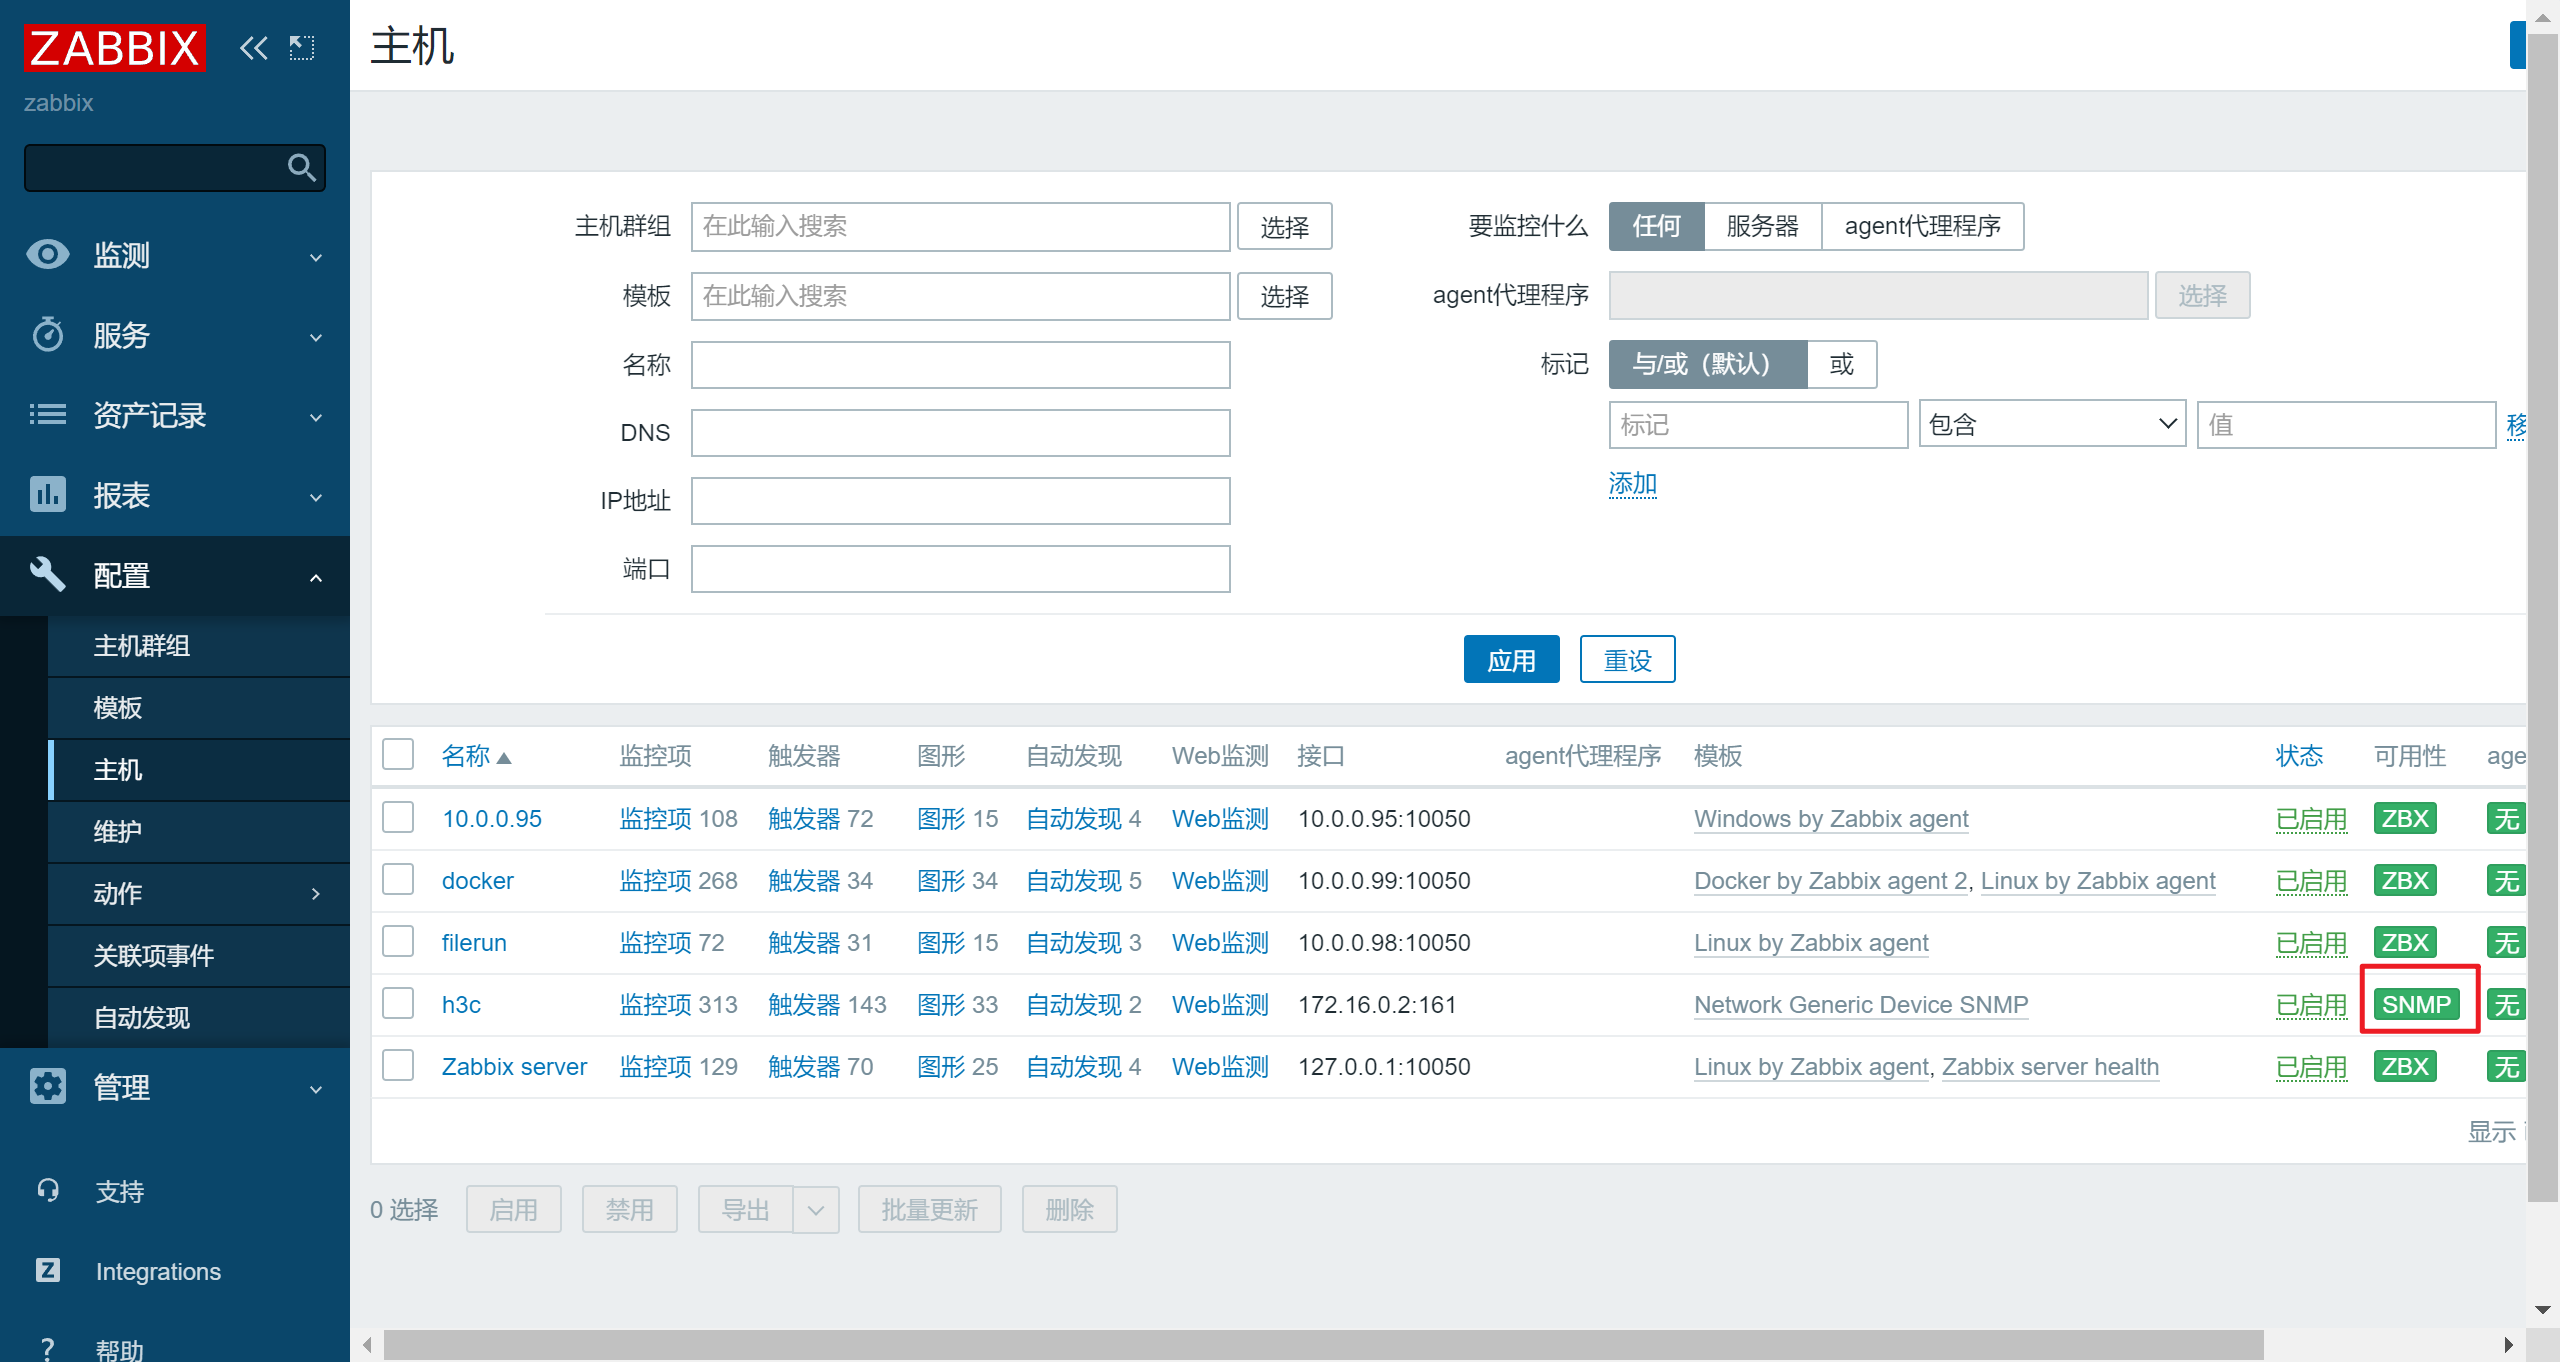Check the filerun host checkbox
Viewport: 2560px width, 1362px height.
coord(398,941)
